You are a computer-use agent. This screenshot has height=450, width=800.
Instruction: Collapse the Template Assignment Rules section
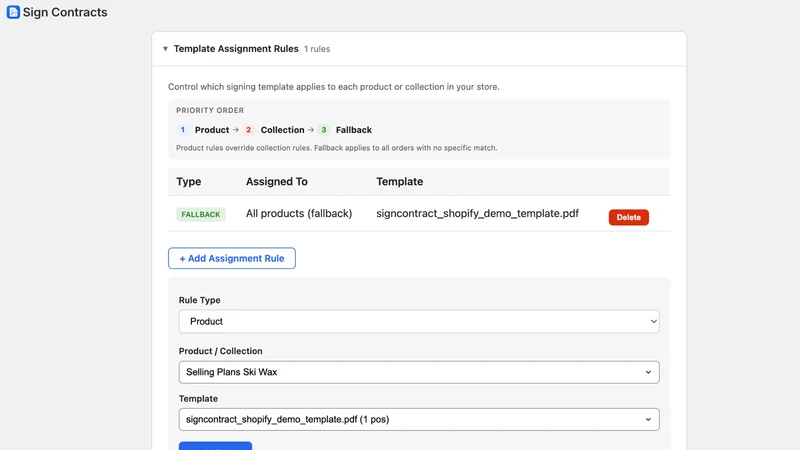click(165, 49)
